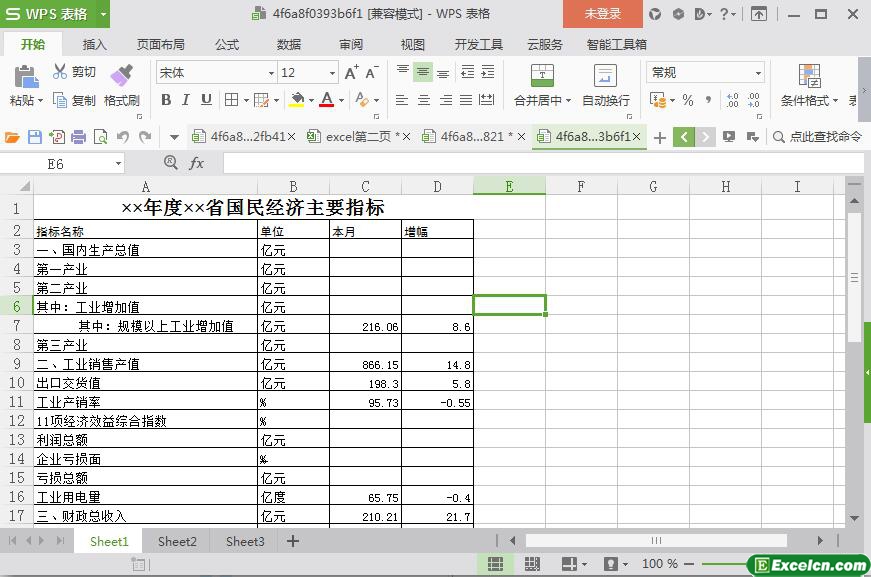Apply comma thousands separator style

click(708, 101)
